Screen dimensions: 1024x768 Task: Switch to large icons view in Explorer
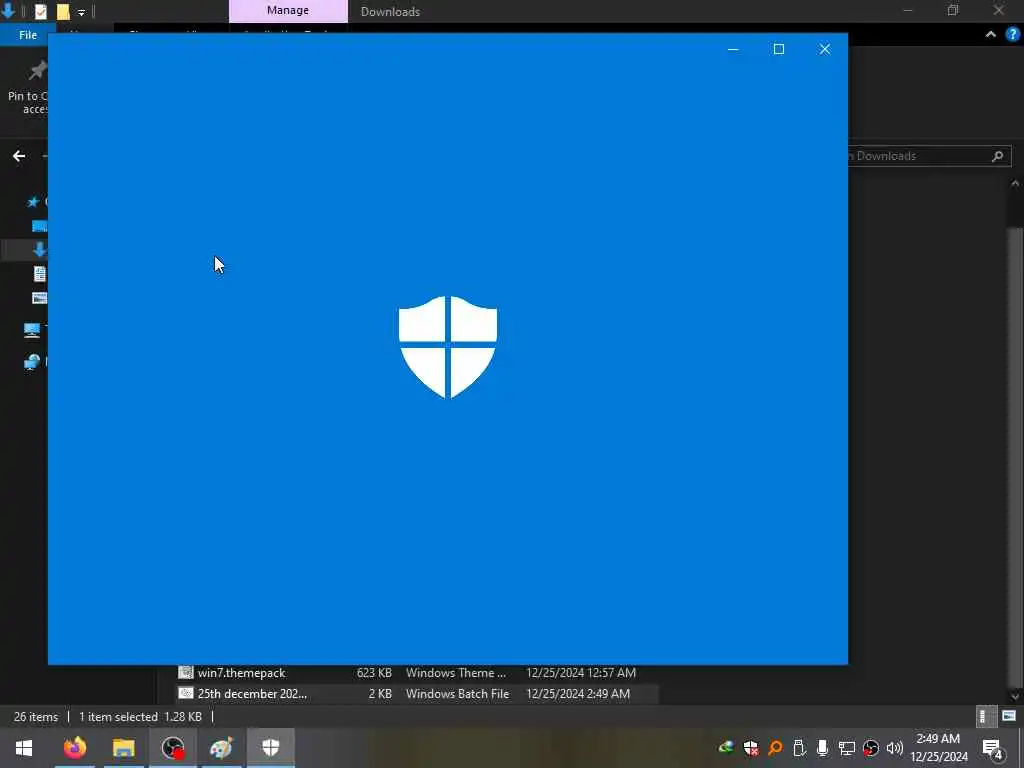point(1008,716)
